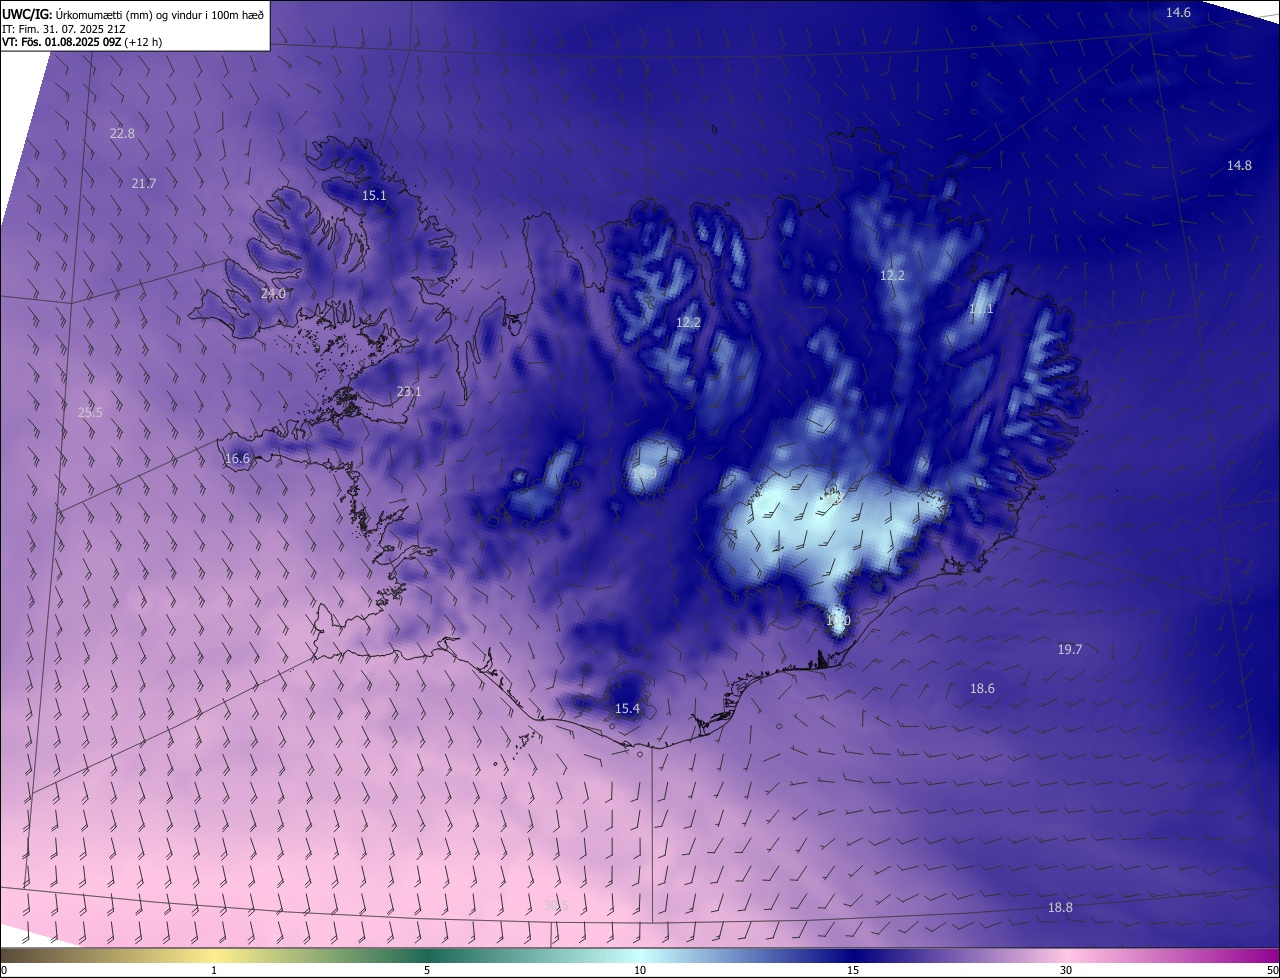Click the map title line starting 'UWC/IG: Úrkomumætti'
Image resolution: width=1280 pixels, height=978 pixels.
[x=132, y=13]
